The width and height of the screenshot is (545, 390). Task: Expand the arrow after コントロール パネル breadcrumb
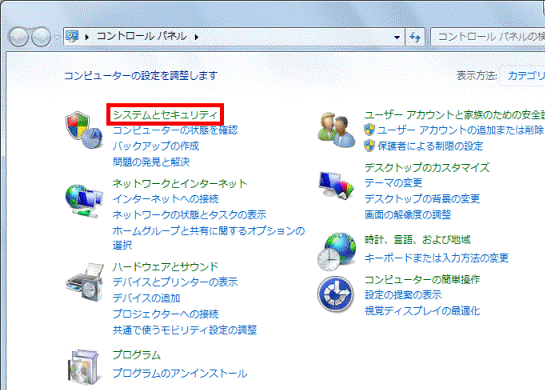point(196,36)
